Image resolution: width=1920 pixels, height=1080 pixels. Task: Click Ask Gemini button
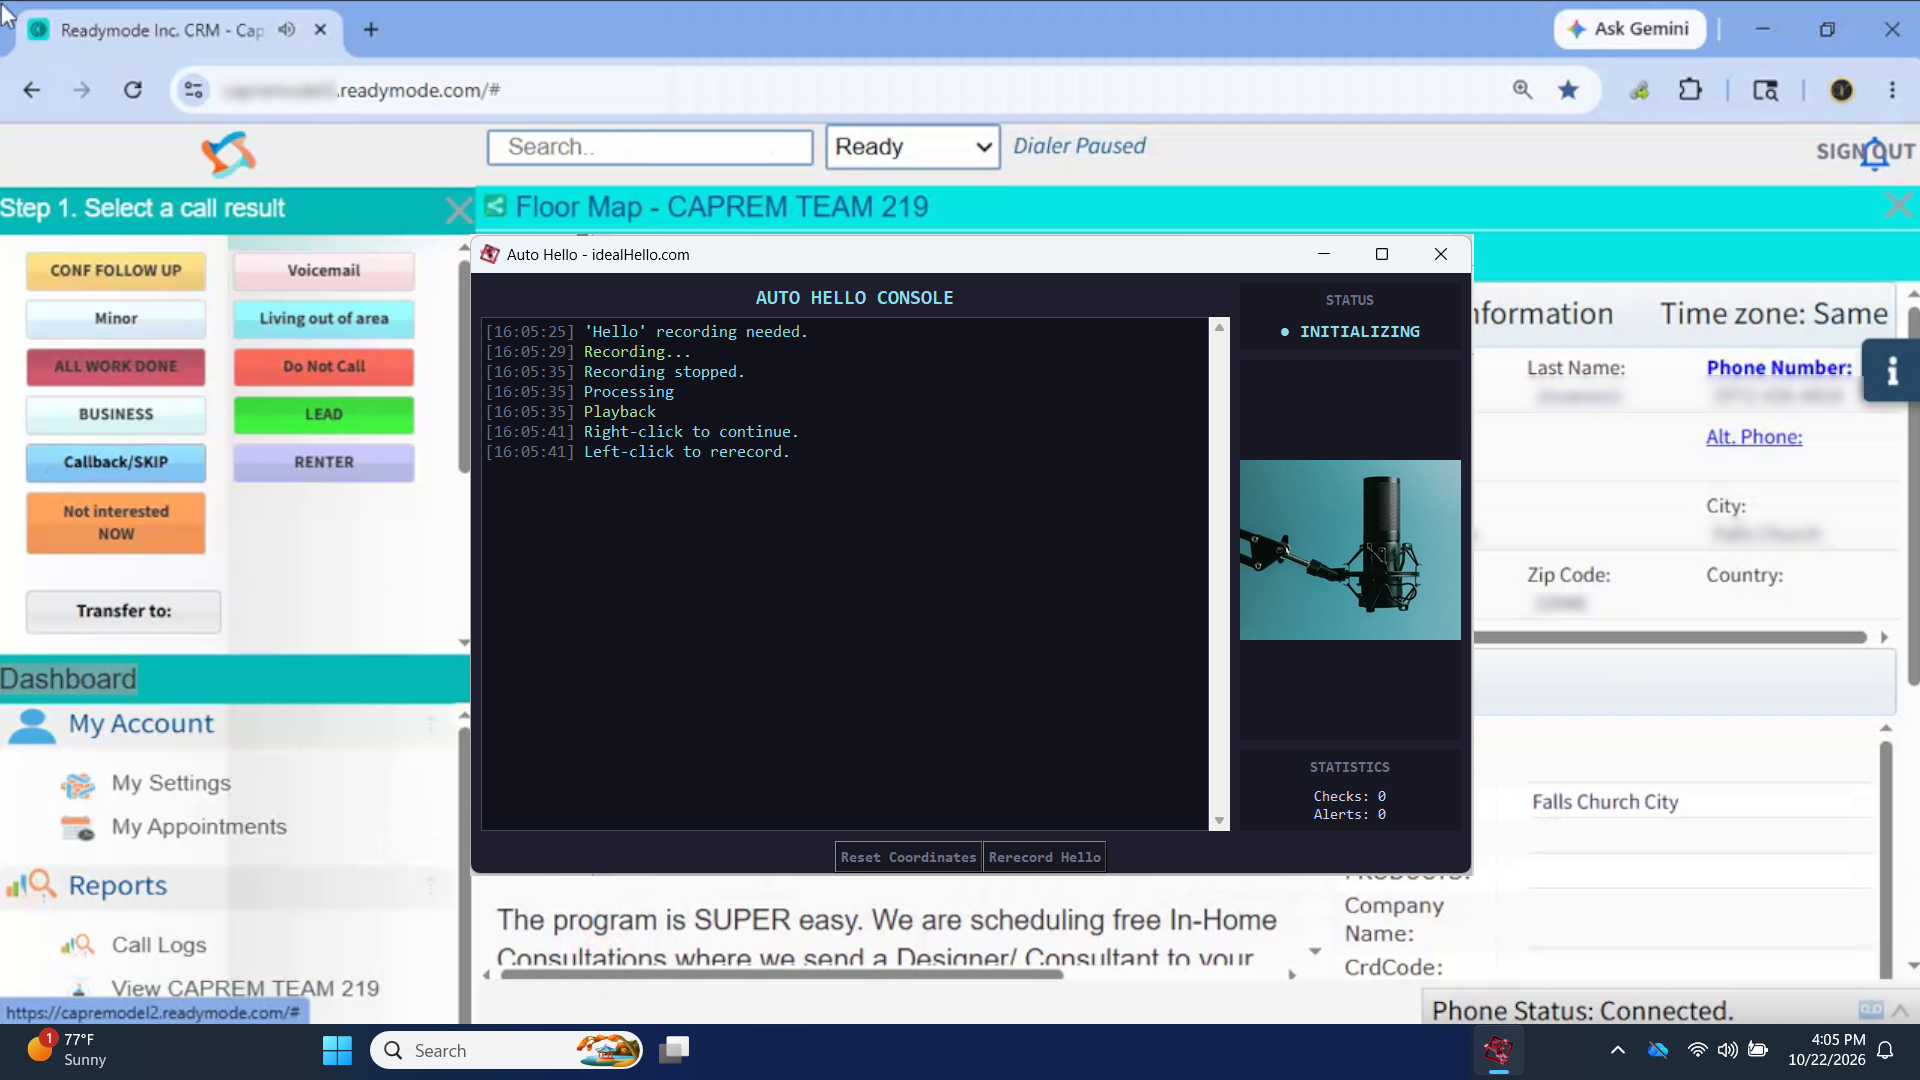[x=1629, y=29]
